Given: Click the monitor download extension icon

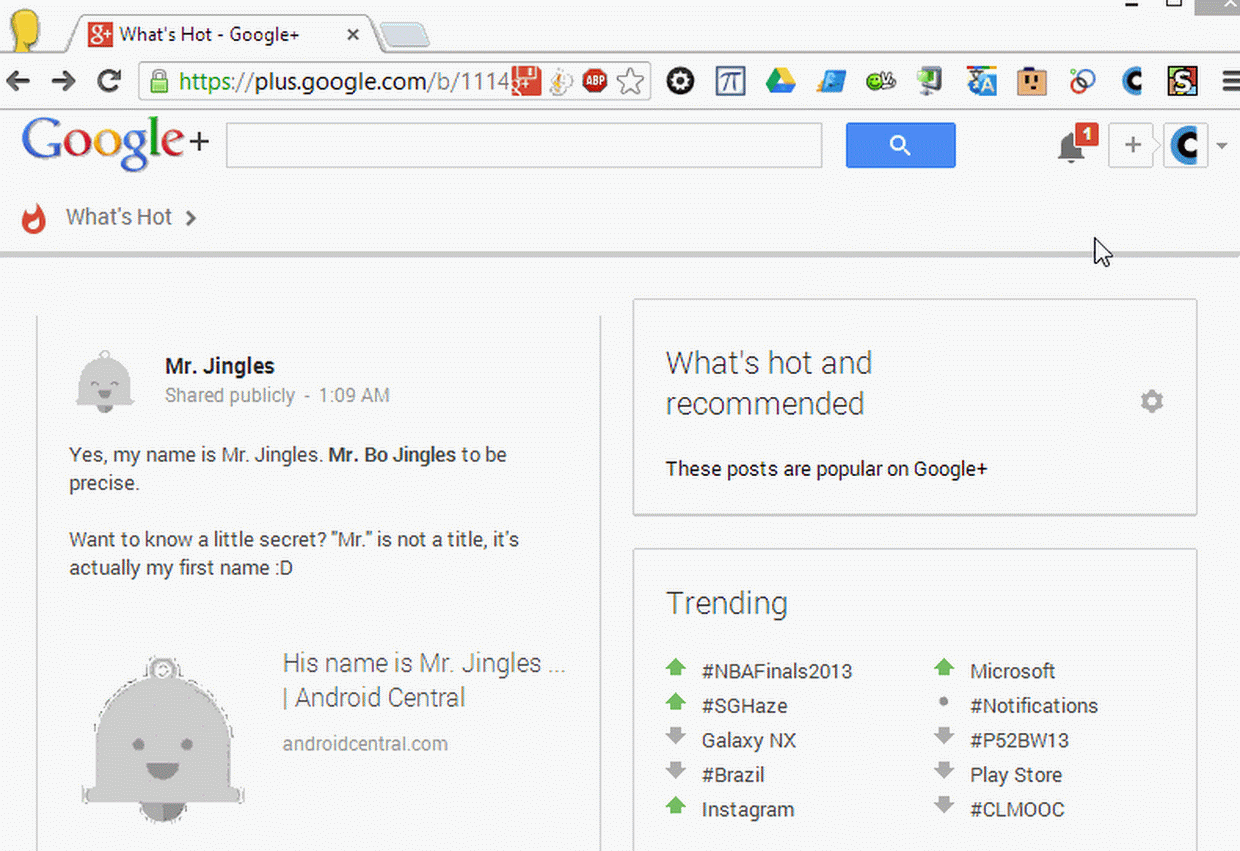Looking at the screenshot, I should pyautogui.click(x=931, y=81).
